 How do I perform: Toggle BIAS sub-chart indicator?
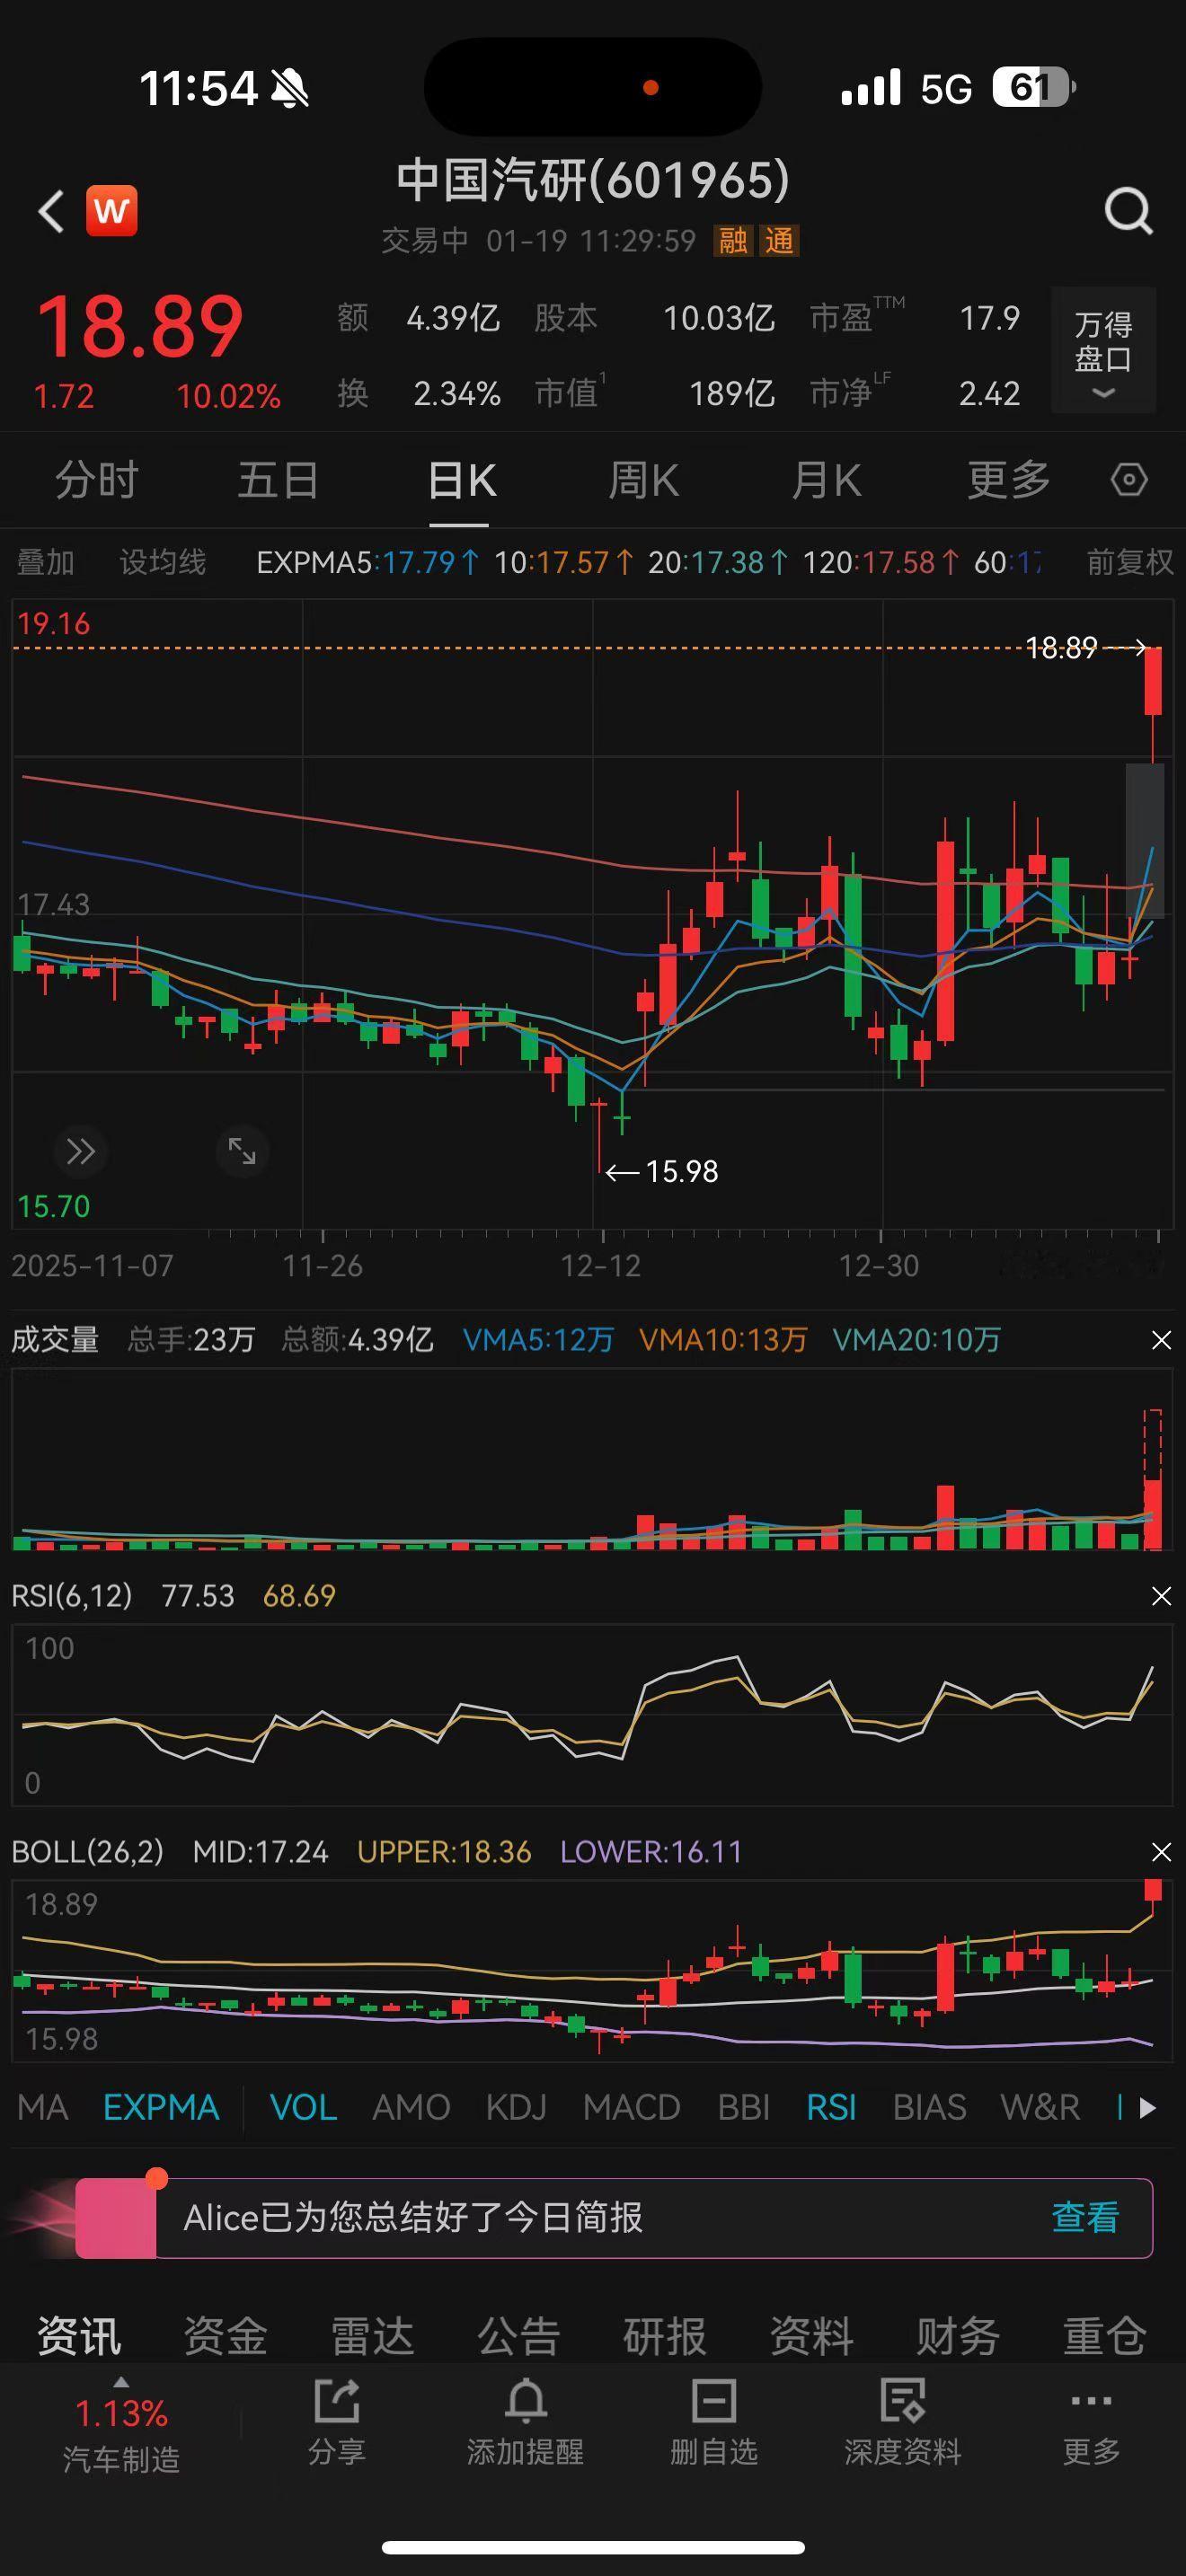(x=929, y=2108)
